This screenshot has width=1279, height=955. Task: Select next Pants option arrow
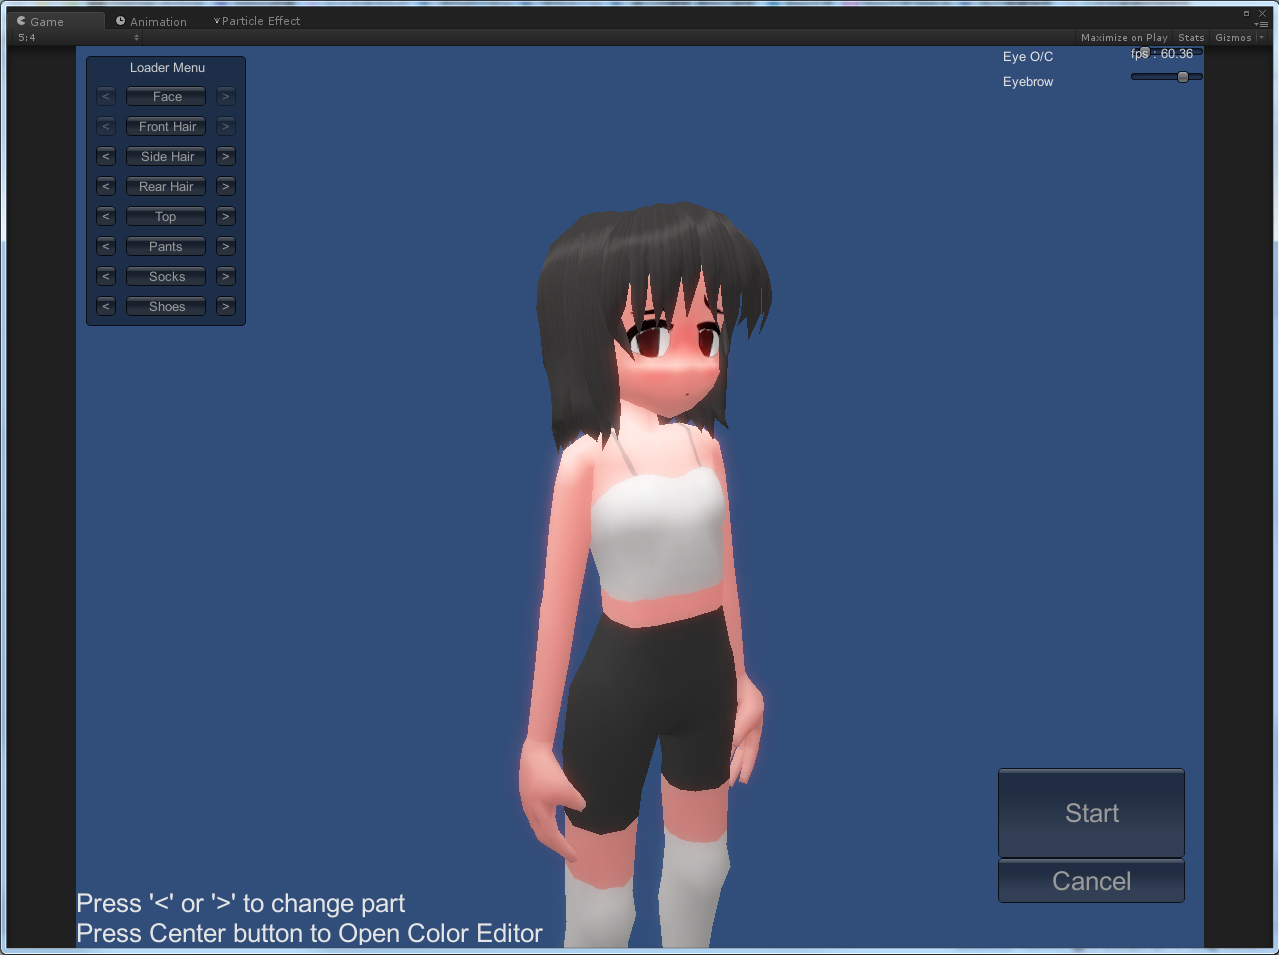(226, 247)
